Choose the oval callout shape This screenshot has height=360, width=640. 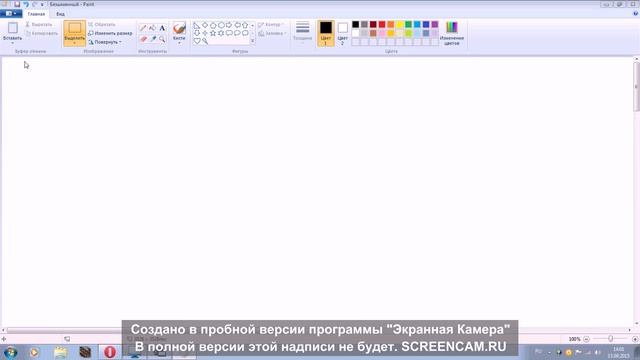tap(237, 33)
